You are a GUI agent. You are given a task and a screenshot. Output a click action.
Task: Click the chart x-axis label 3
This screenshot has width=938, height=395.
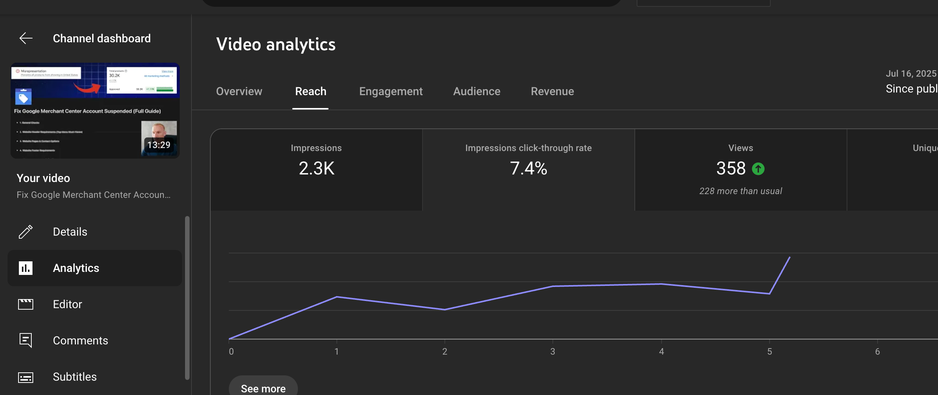pos(552,352)
